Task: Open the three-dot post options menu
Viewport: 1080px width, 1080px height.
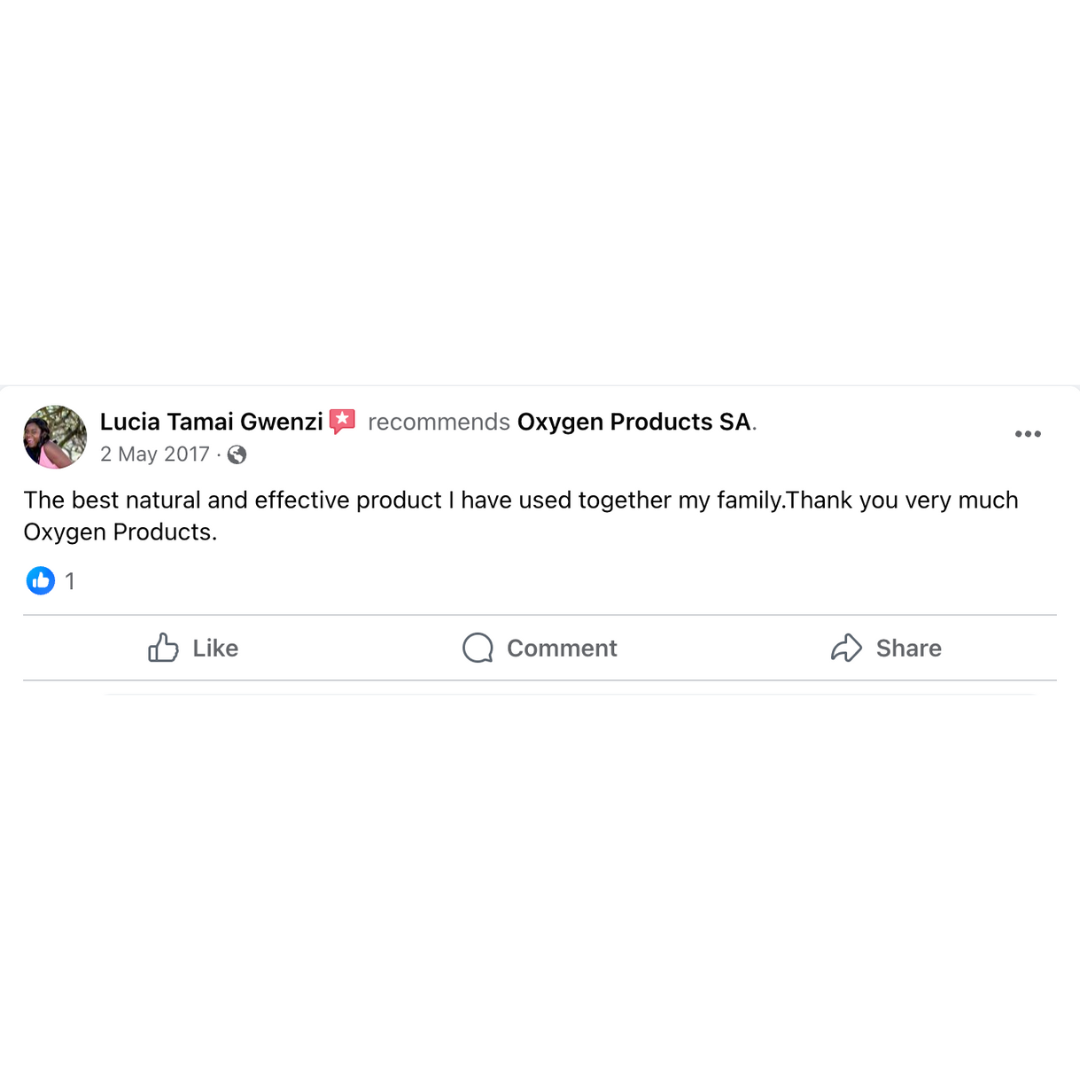Action: click(1028, 434)
